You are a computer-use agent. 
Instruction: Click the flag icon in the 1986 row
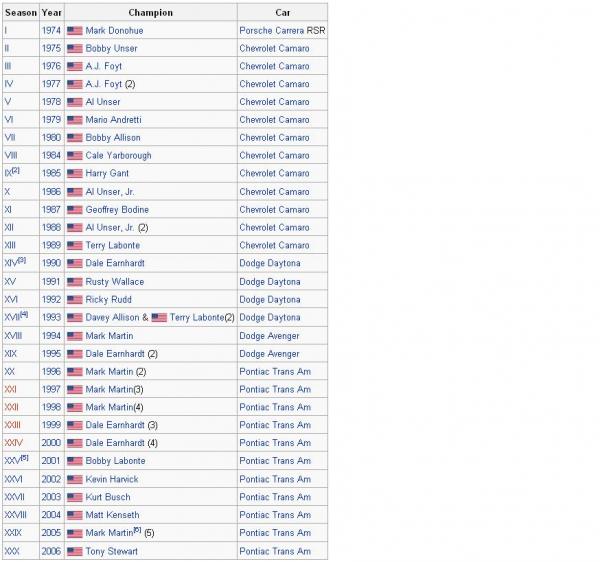[75, 192]
